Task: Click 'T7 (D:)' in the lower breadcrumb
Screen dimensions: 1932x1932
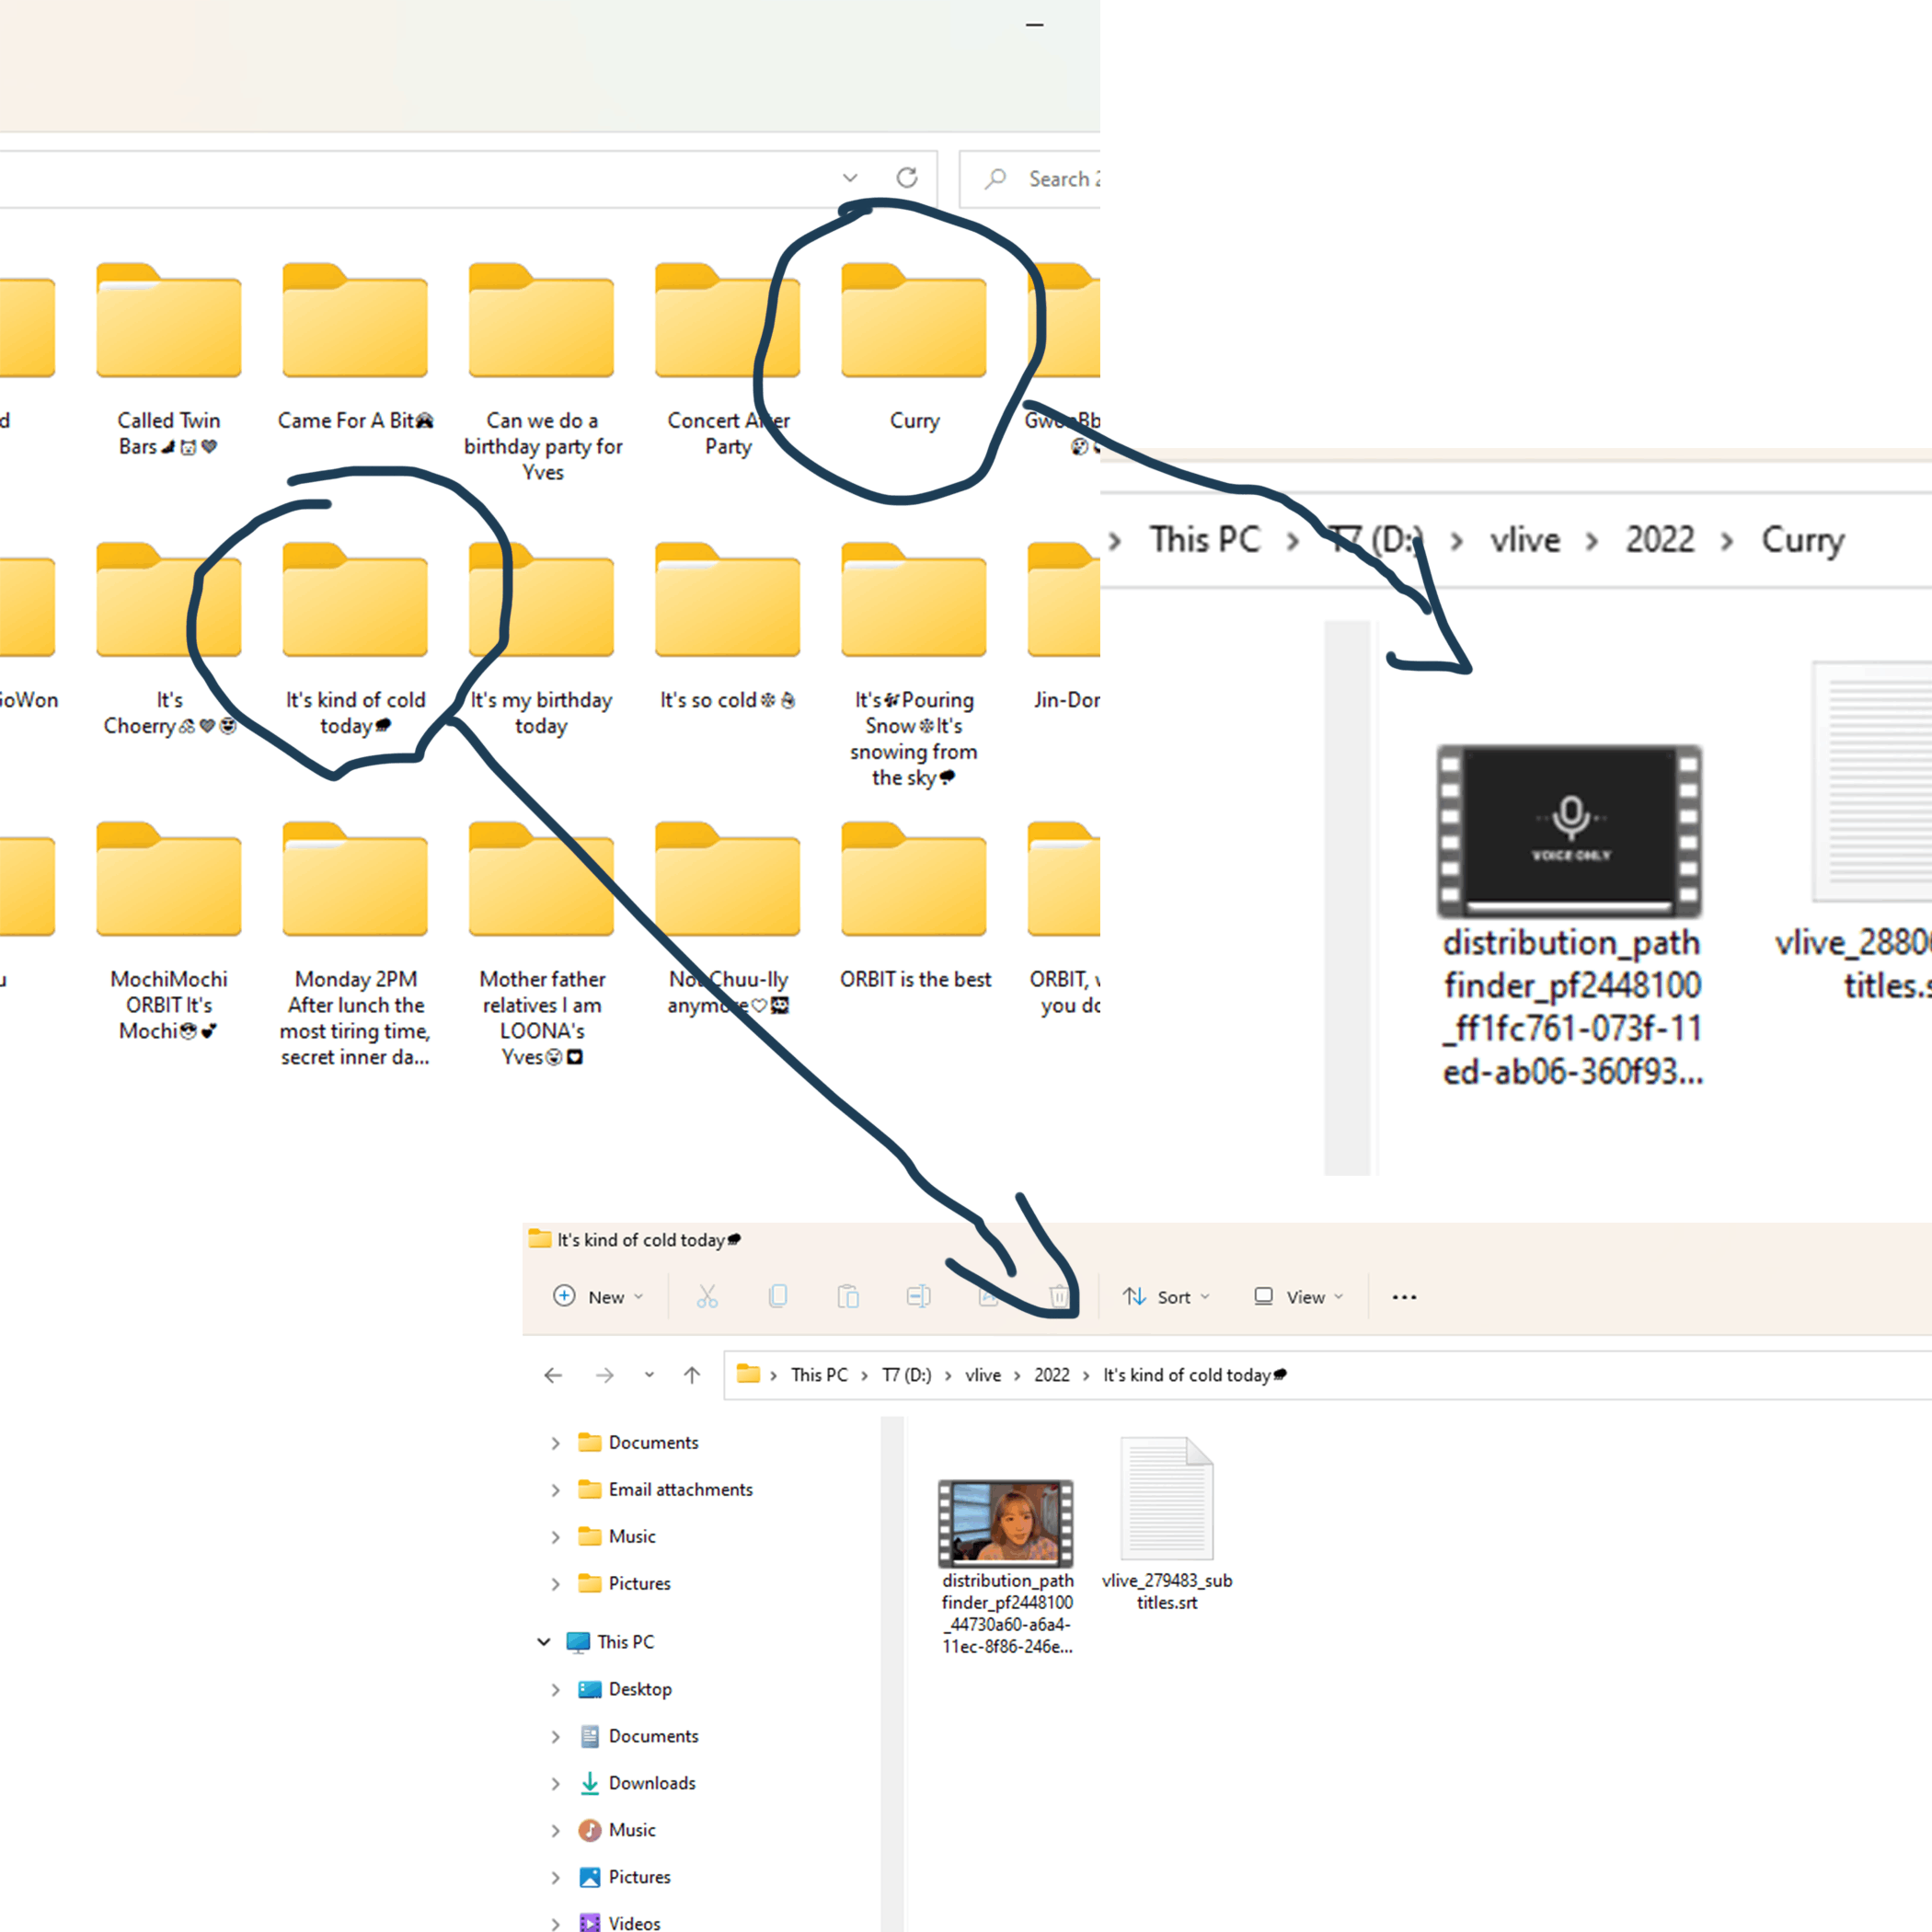Action: pyautogui.click(x=906, y=1375)
